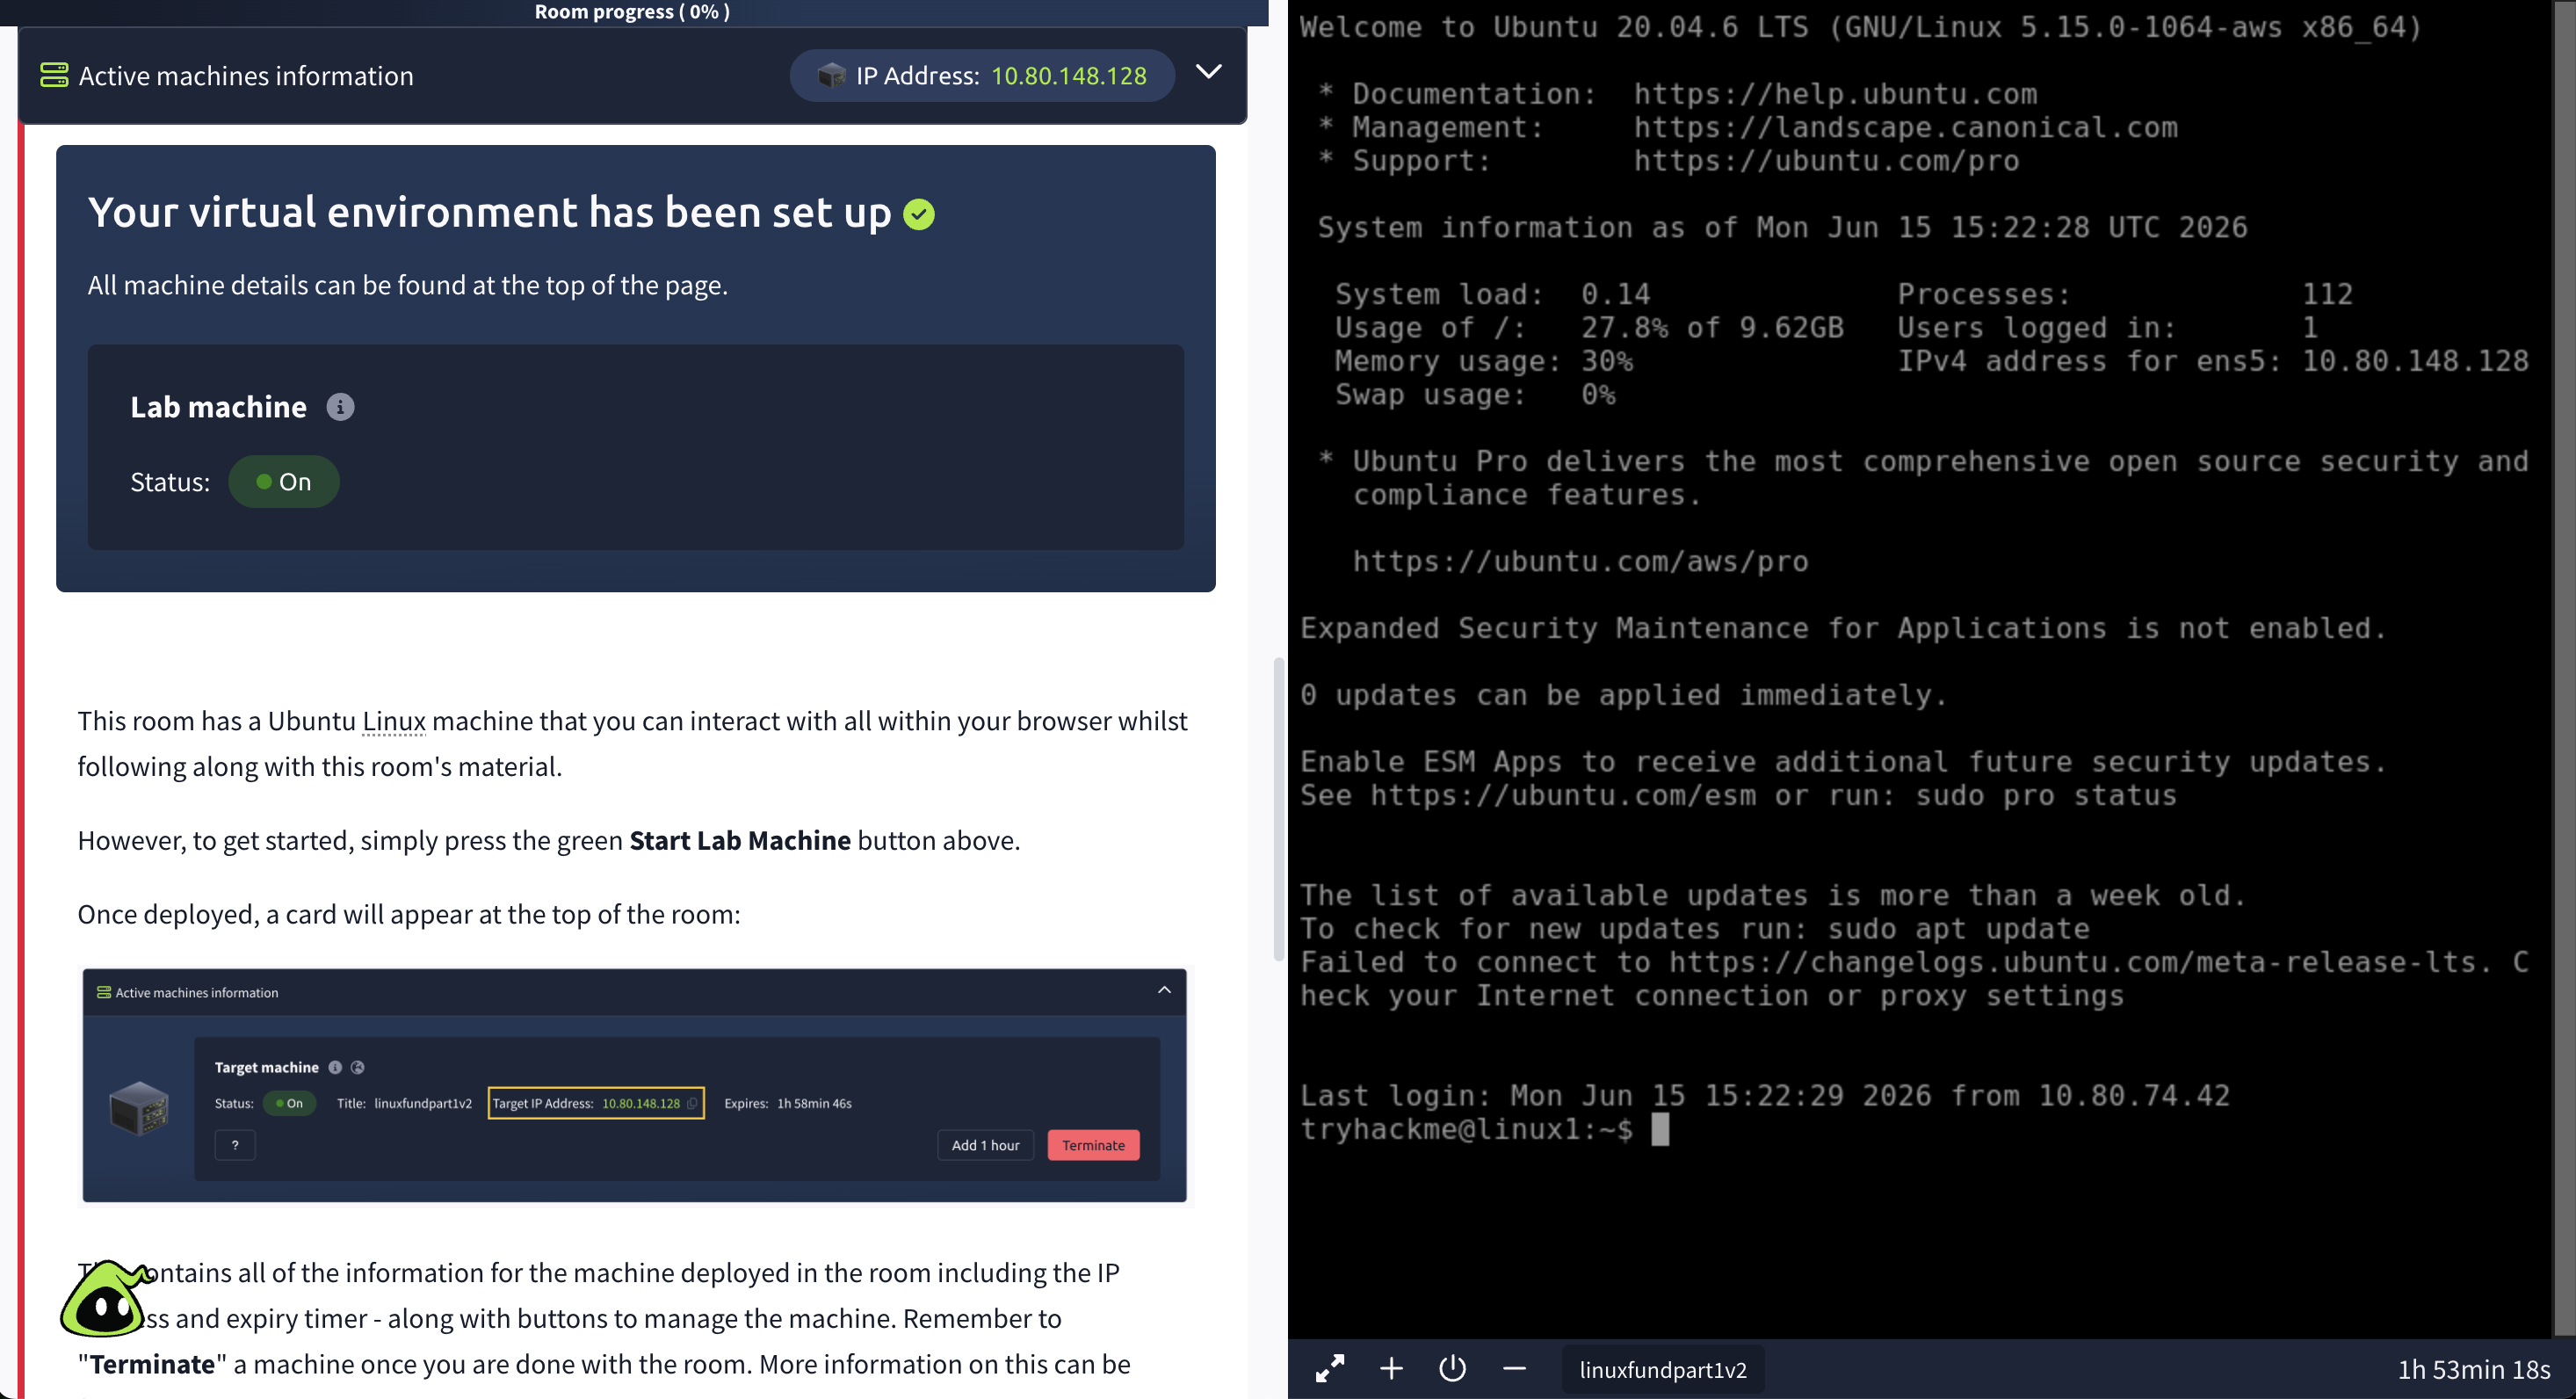The image size is (2576, 1399).
Task: Click machine cube icon beside IP Address
Action: pyautogui.click(x=831, y=75)
